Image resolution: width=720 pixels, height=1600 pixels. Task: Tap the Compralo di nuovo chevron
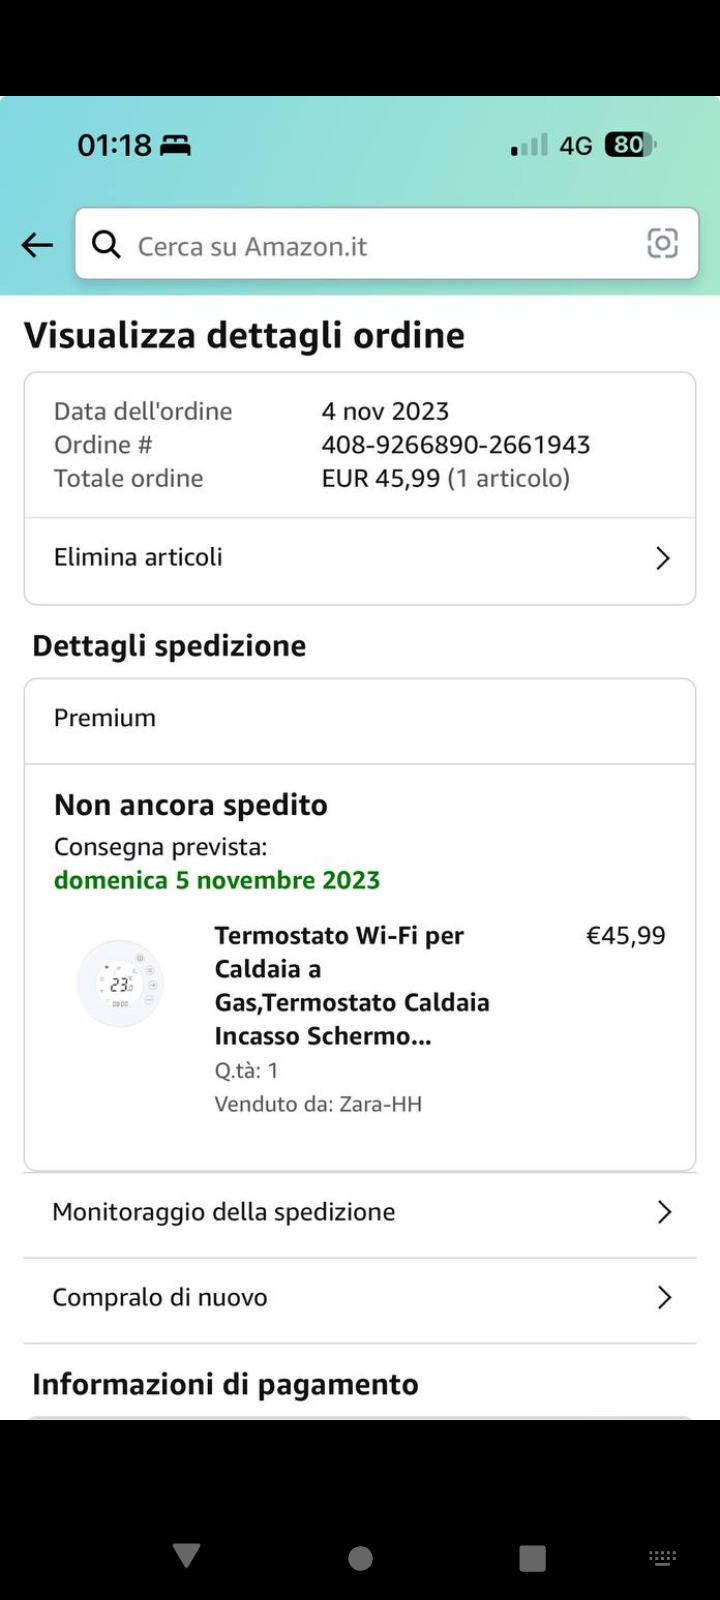pyautogui.click(x=663, y=1298)
